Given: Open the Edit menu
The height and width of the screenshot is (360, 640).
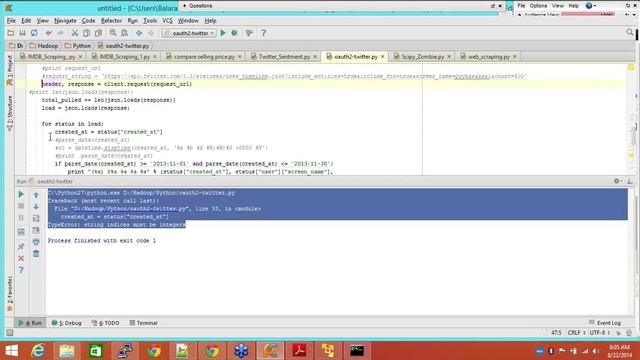Looking at the screenshot, I should click(26, 20).
